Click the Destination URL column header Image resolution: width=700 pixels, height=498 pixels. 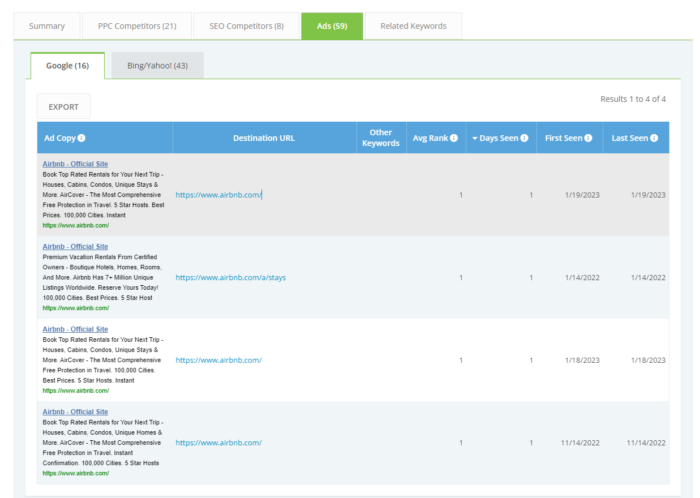(264, 138)
